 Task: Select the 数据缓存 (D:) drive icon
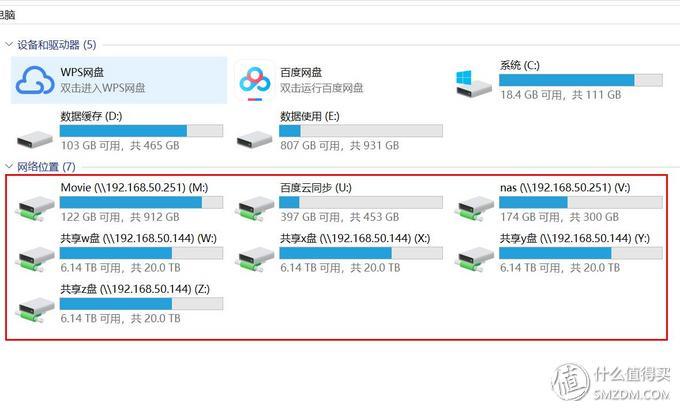coord(35,140)
